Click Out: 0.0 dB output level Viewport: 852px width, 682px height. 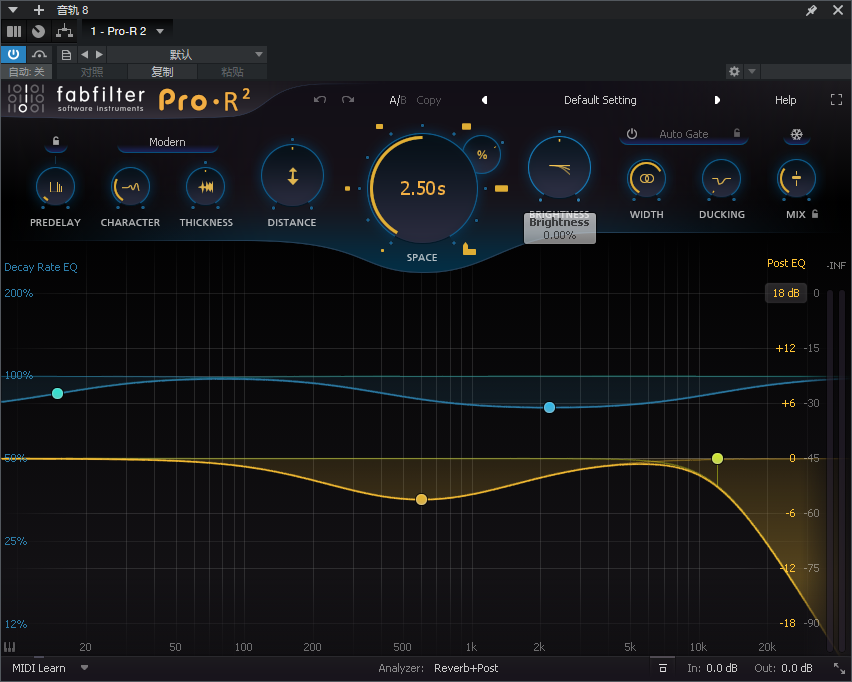coord(783,668)
